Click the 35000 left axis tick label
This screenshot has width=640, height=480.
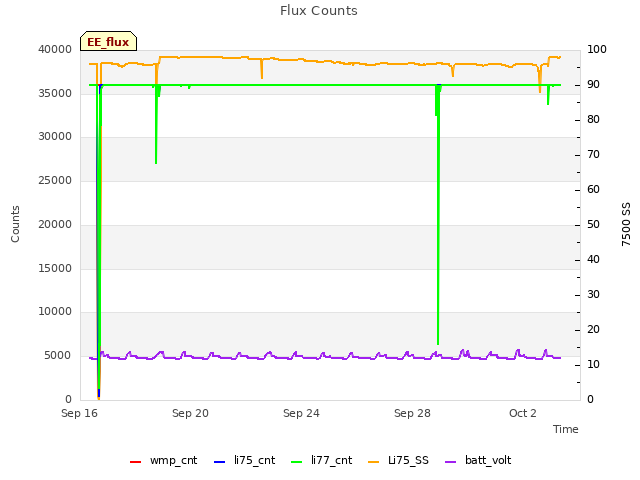[55, 93]
